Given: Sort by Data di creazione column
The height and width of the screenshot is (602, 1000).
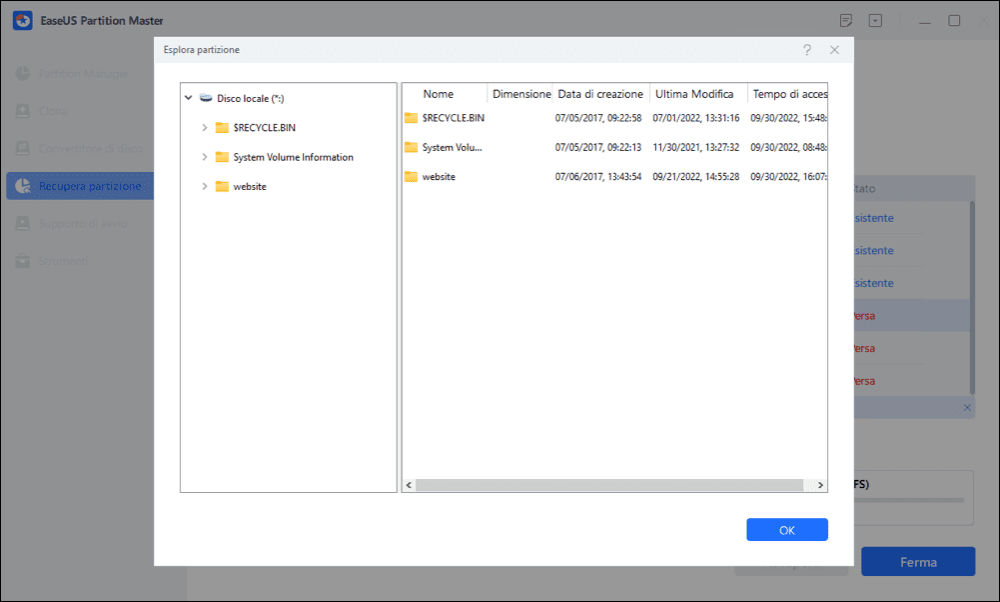Looking at the screenshot, I should [x=600, y=94].
